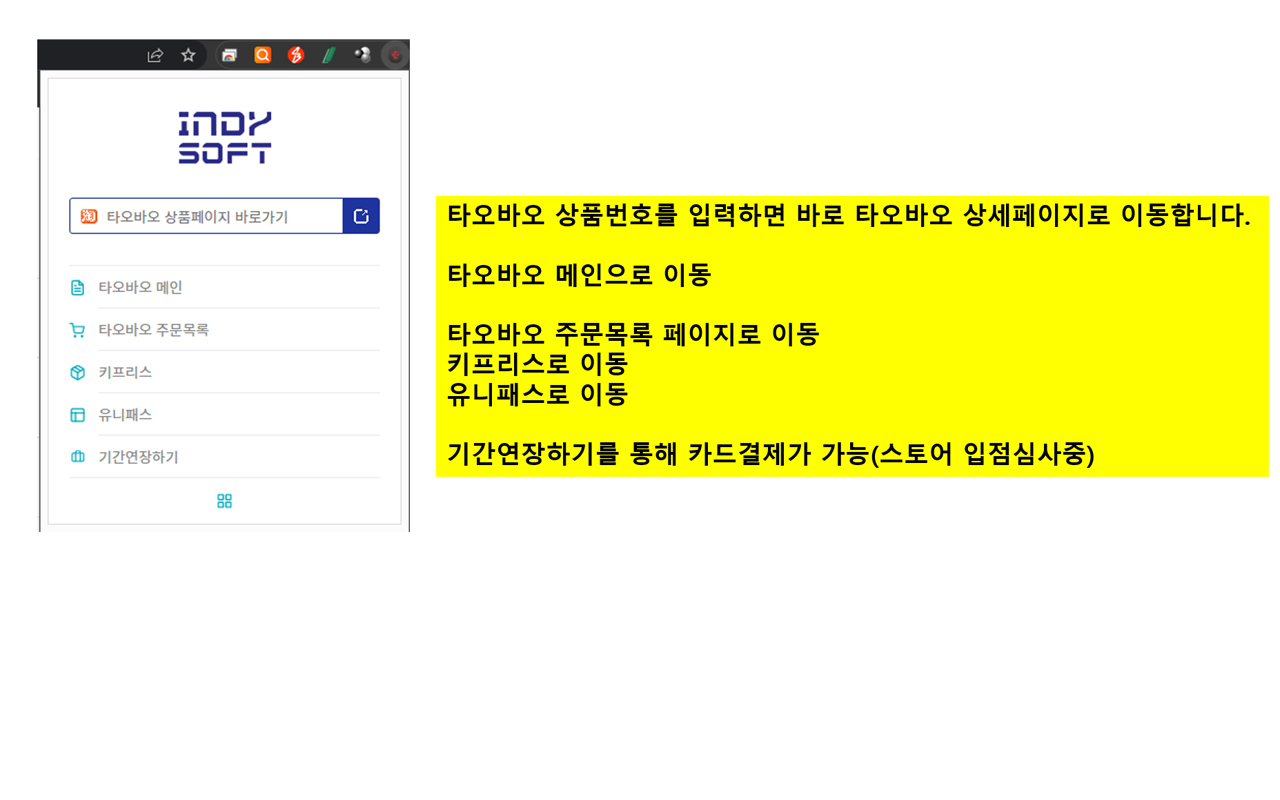
Task: Click the share icon in the browser toolbar
Action: click(x=155, y=55)
